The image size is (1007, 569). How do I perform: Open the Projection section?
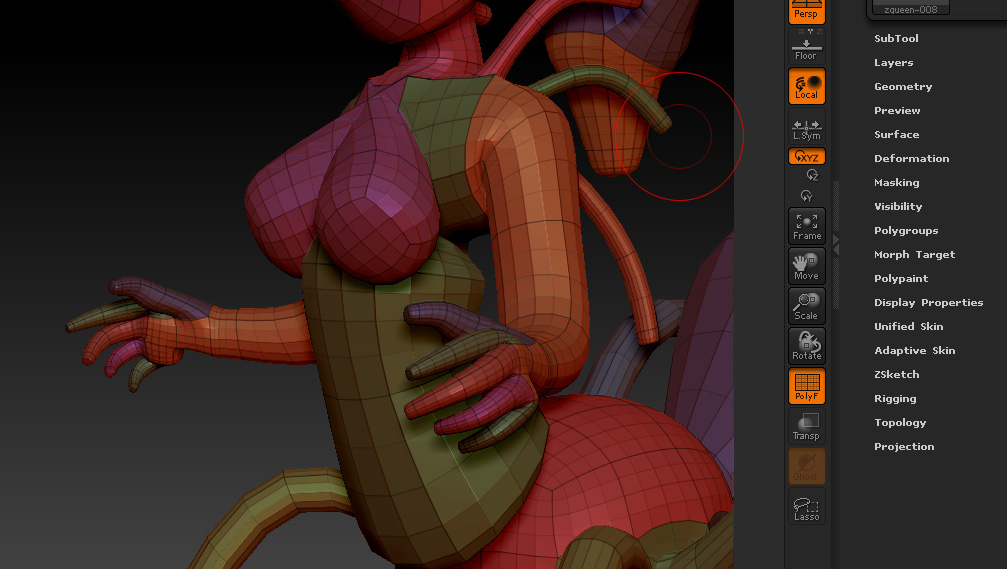pos(904,447)
